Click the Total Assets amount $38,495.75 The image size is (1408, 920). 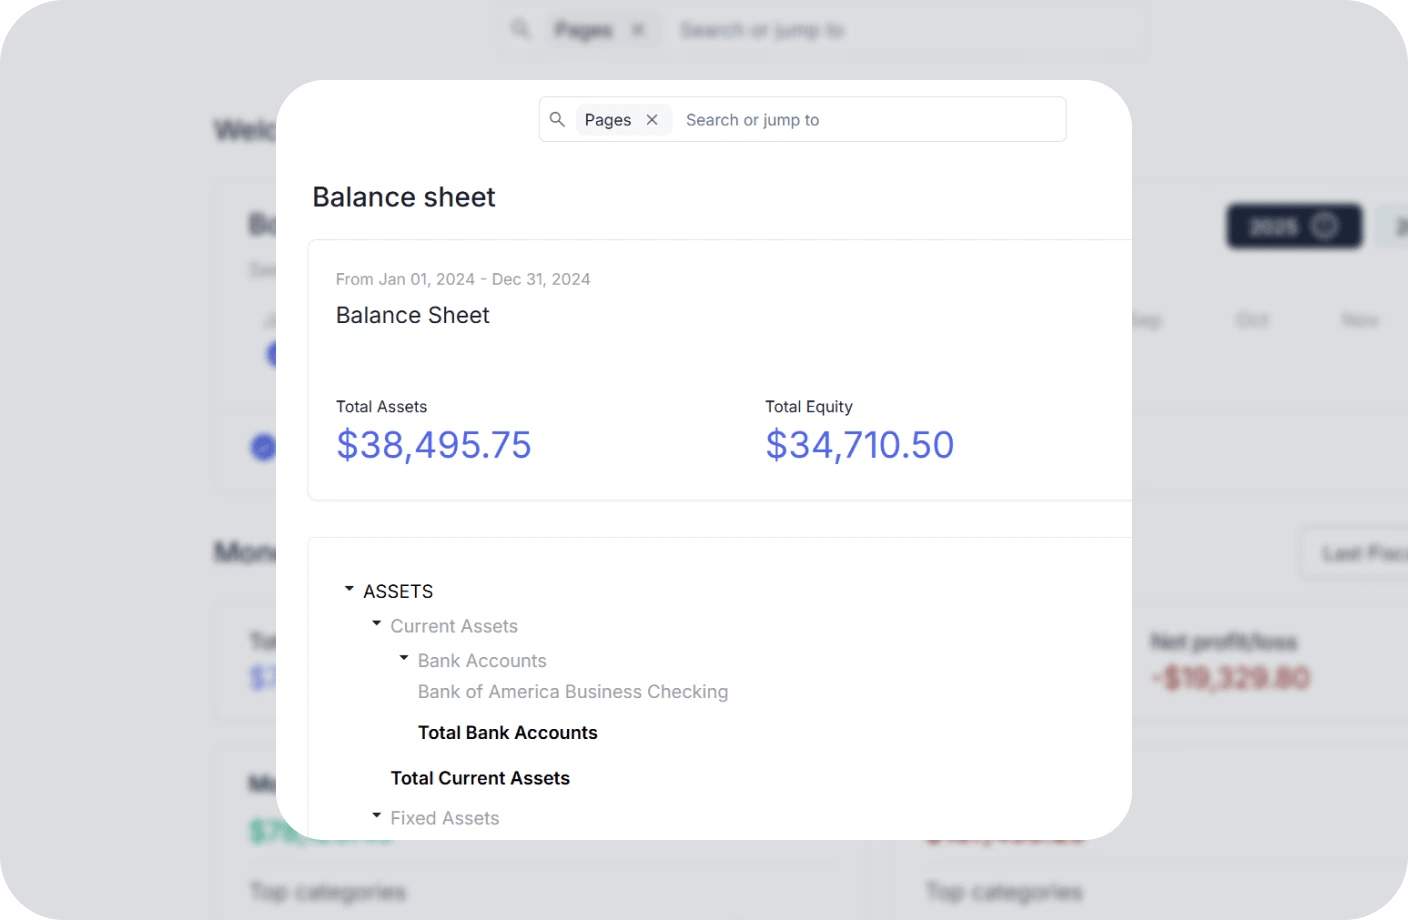click(434, 445)
